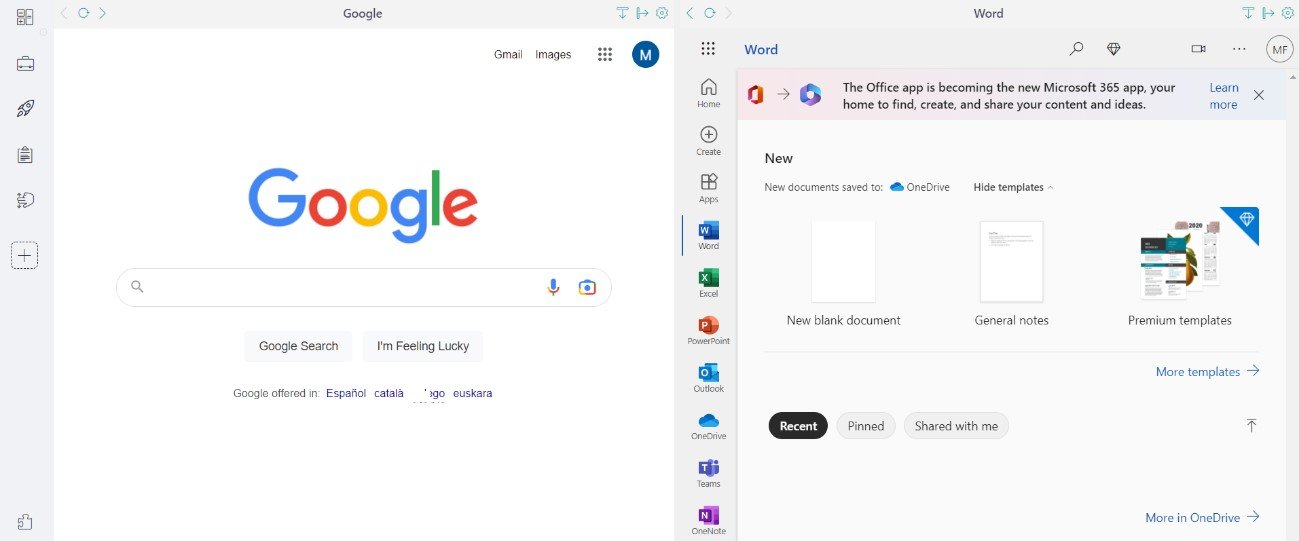The width and height of the screenshot is (1299, 541).
Task: Open Outlook from Office sidebar
Action: (x=708, y=378)
